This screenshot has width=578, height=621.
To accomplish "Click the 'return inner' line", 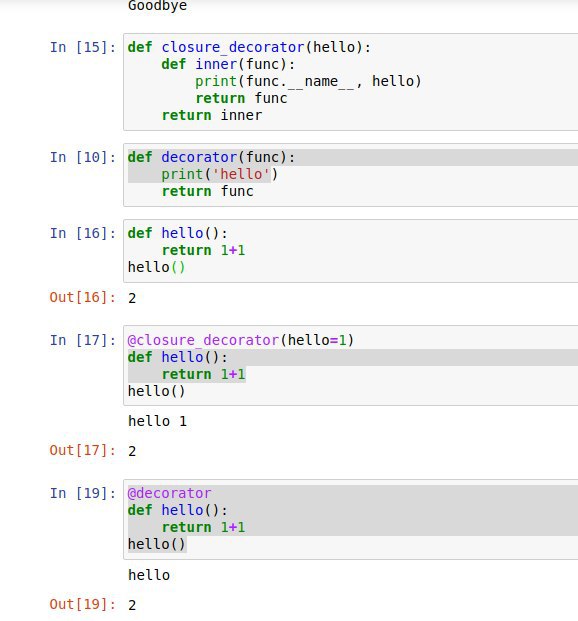I will [212, 115].
